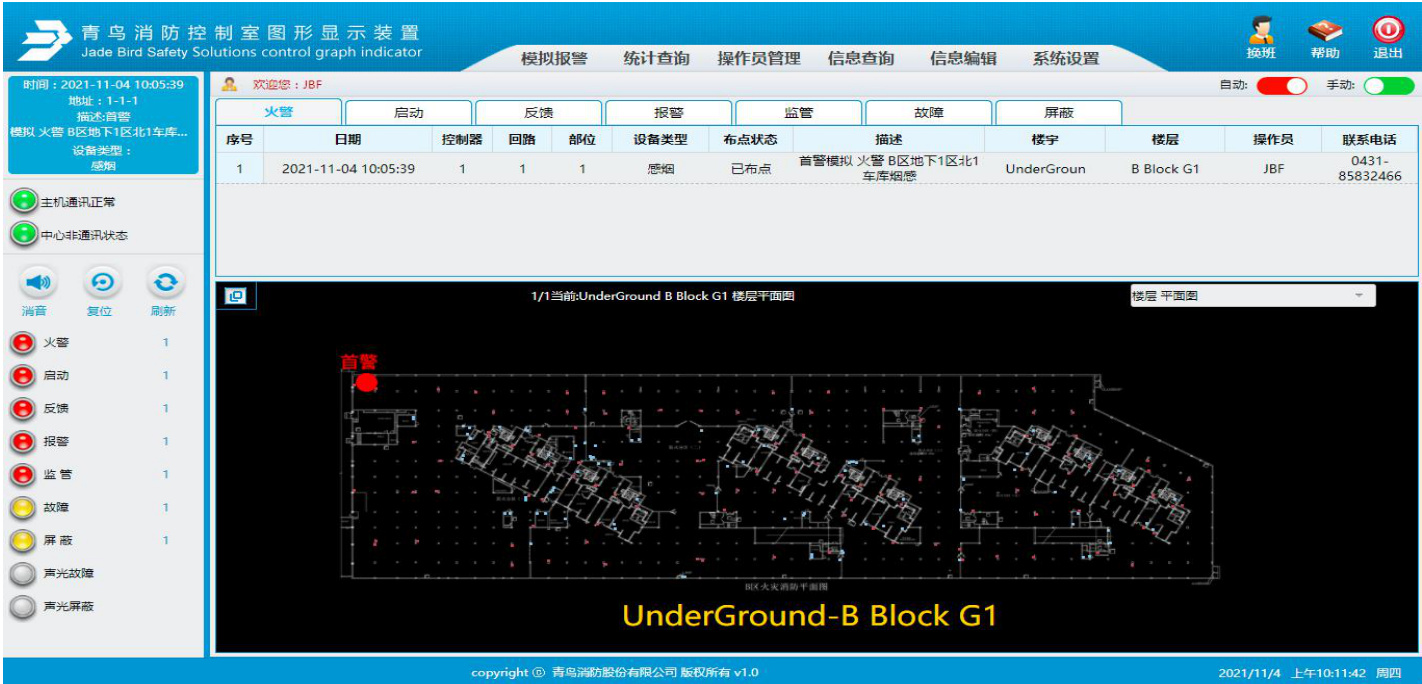Toggle the 自动 automatic mode switch

(x=1282, y=86)
